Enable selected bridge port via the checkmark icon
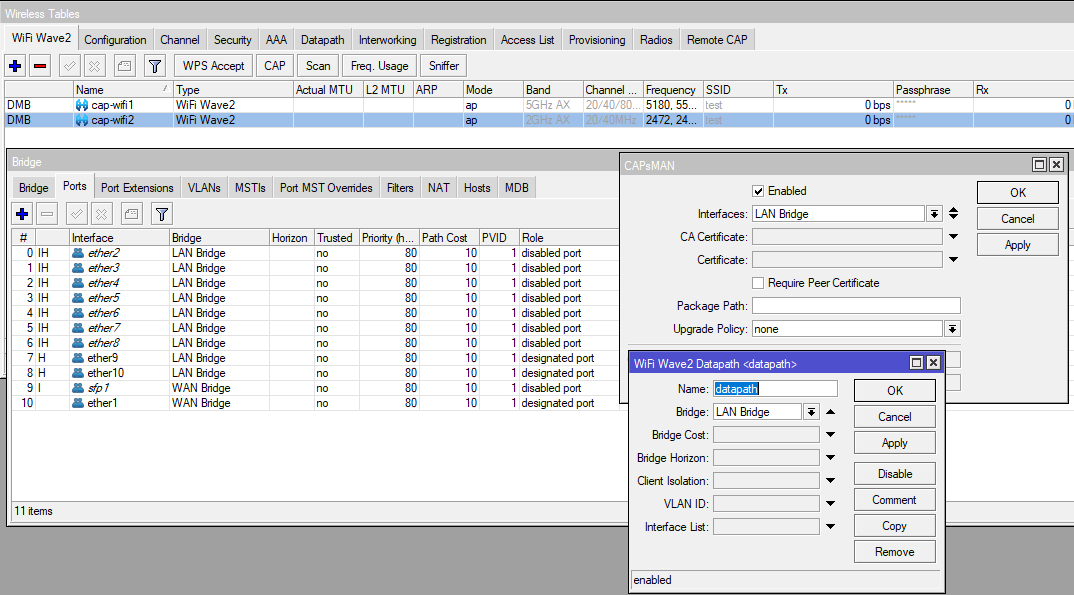The height and width of the screenshot is (595, 1074). point(76,213)
